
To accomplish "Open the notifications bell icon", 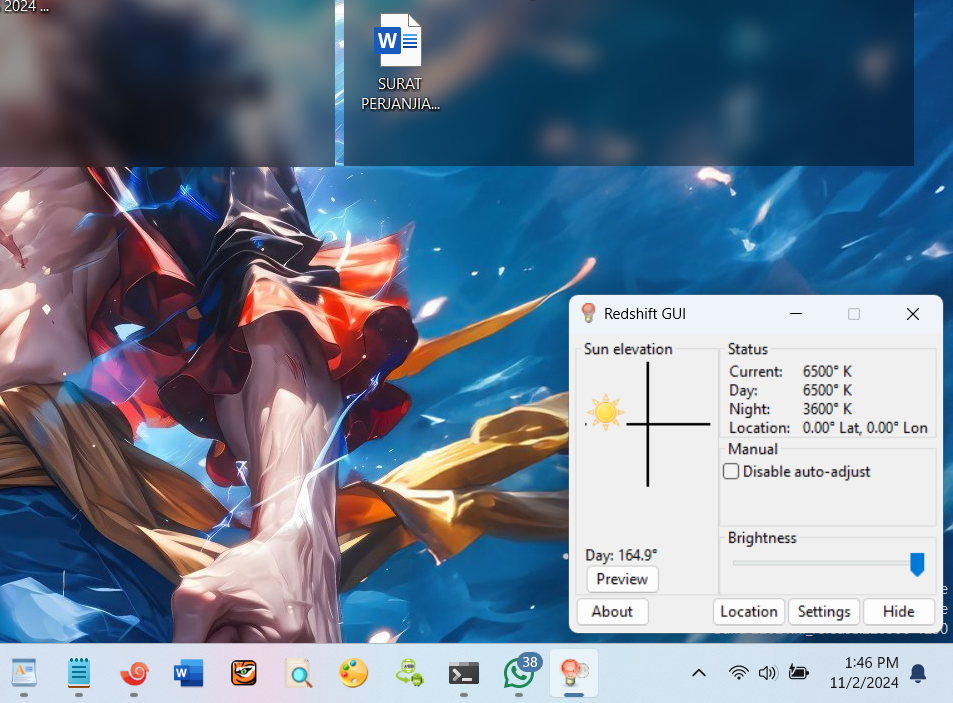I will coord(918,673).
